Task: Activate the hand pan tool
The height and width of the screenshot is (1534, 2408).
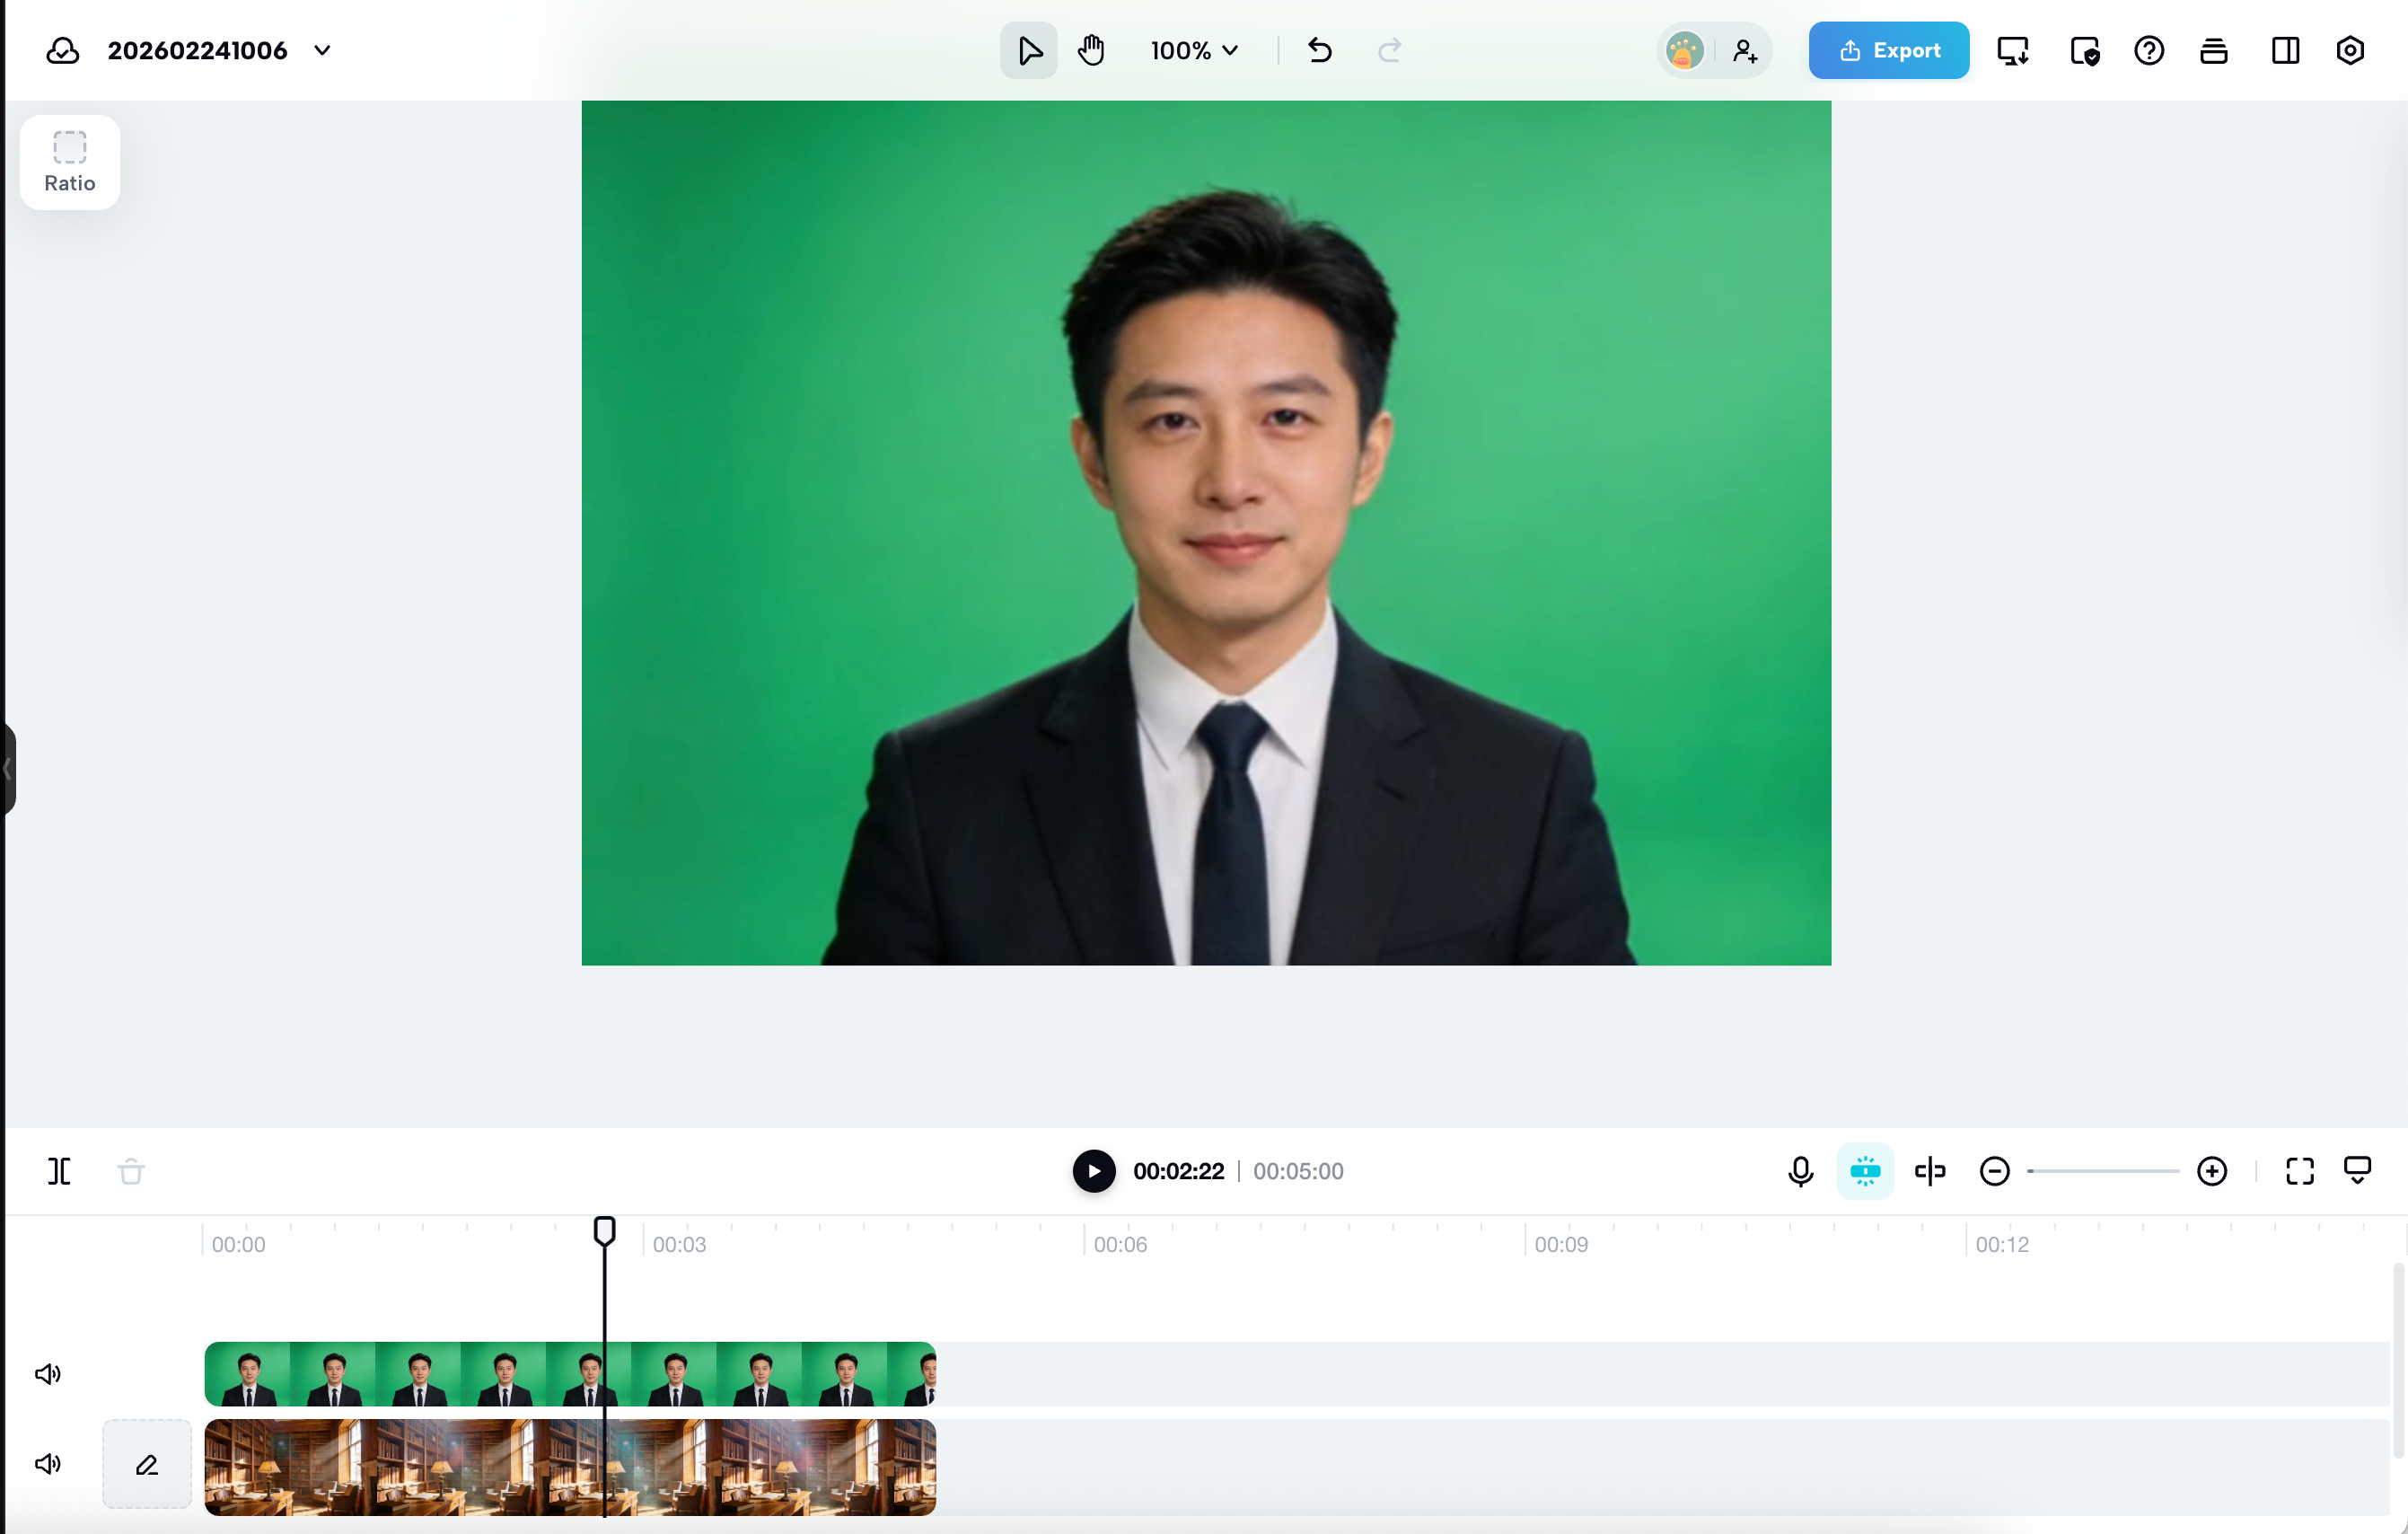Action: pos(1091,50)
